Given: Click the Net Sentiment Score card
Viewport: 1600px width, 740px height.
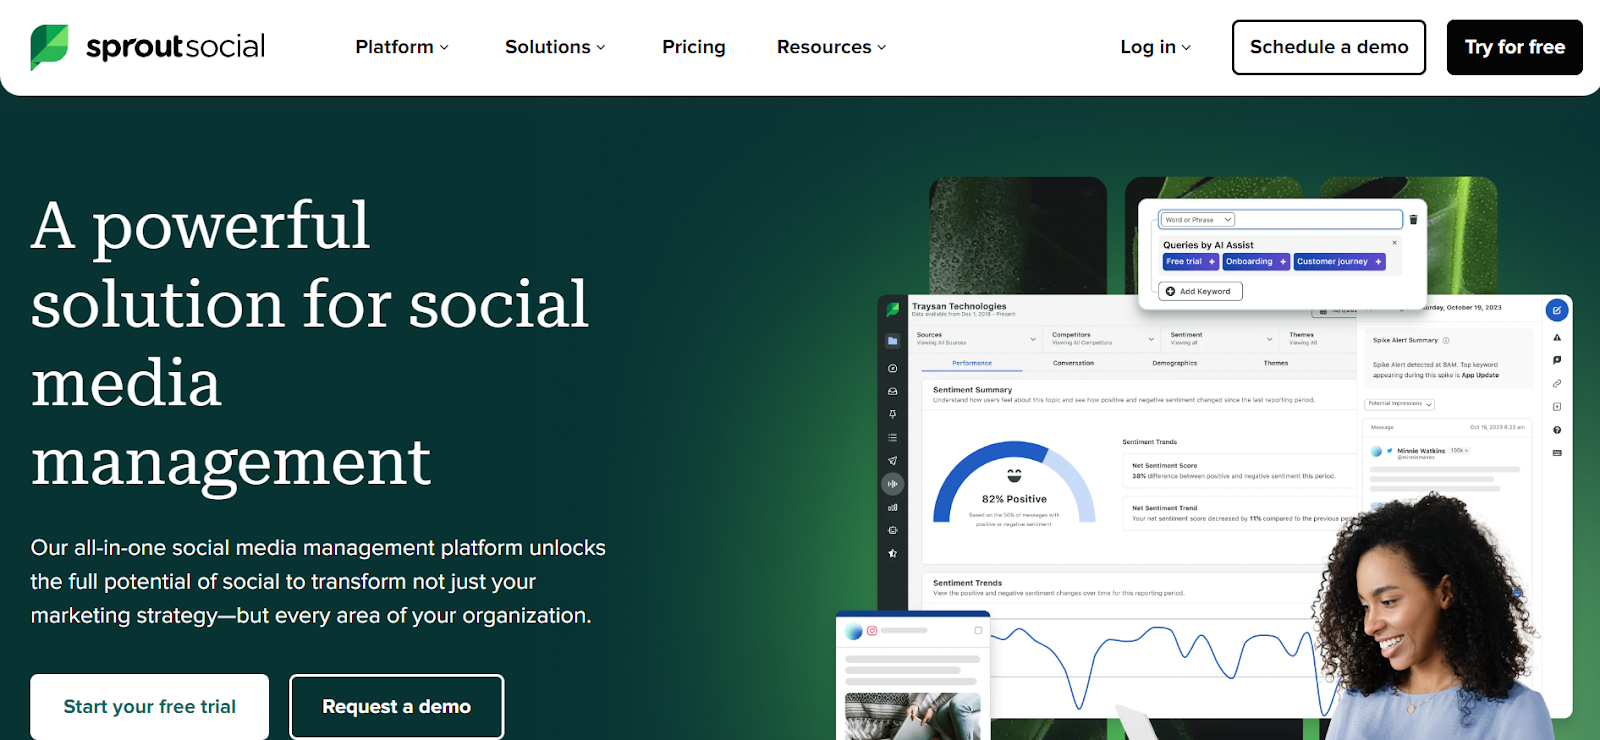Looking at the screenshot, I should point(1238,471).
